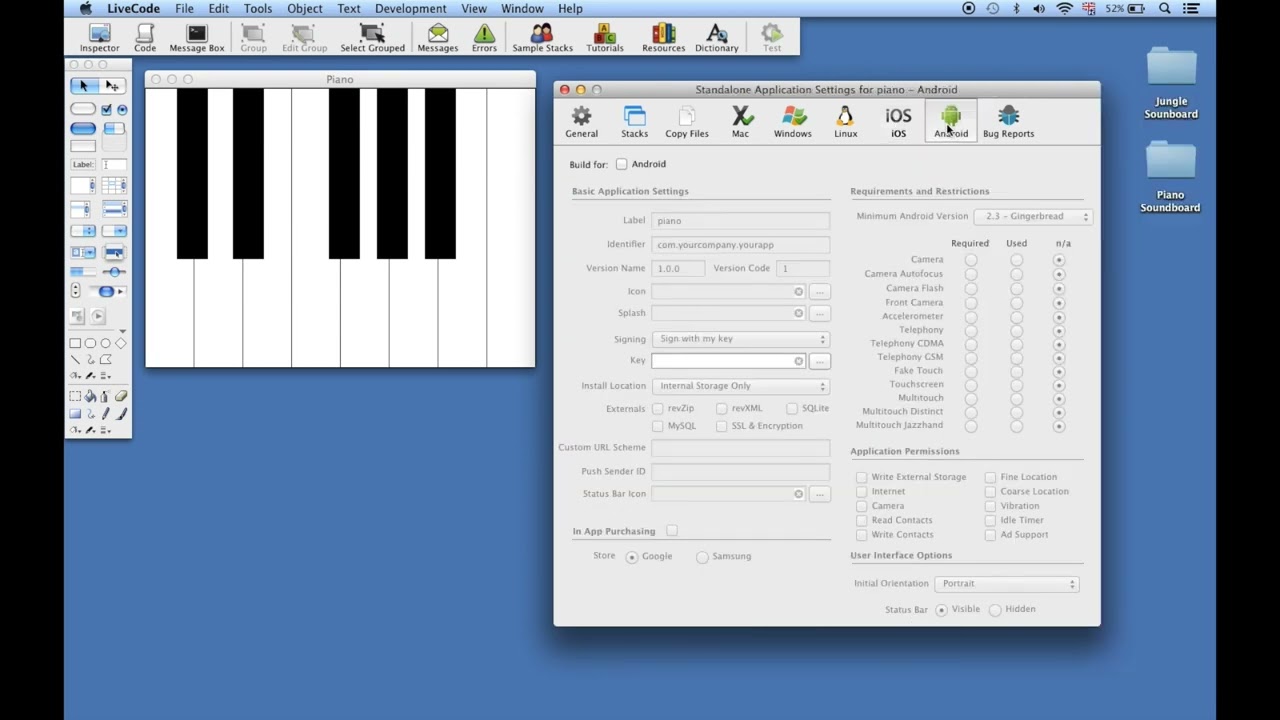Choose the eraser paint tool

tap(121, 397)
